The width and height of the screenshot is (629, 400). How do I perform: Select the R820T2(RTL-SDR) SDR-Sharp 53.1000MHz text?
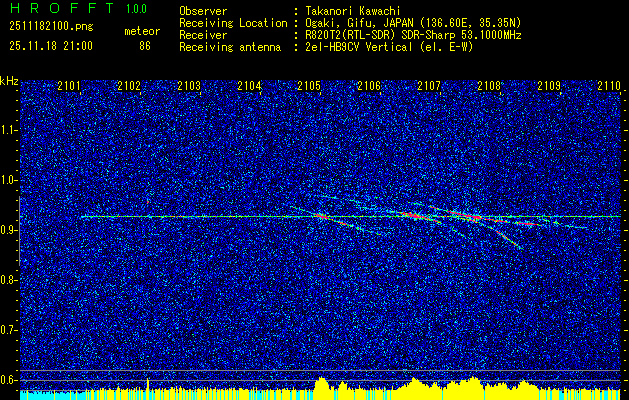[414, 35]
